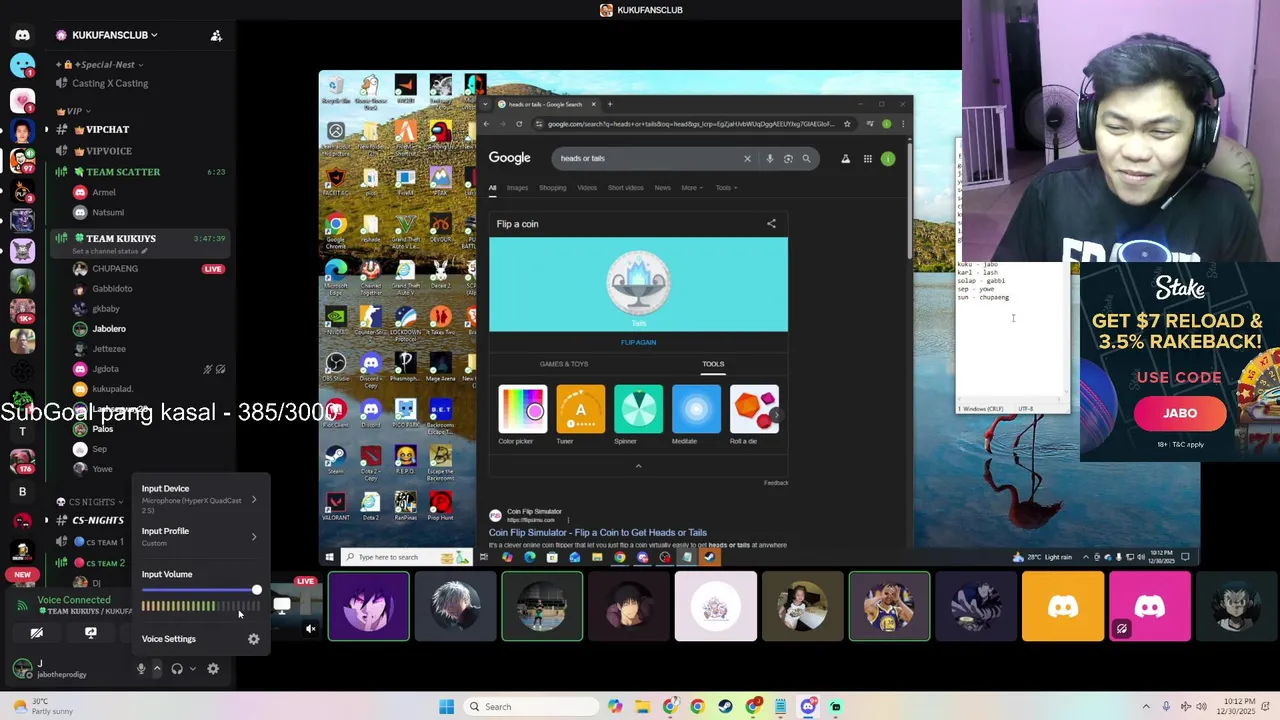Viewport: 1280px width, 720px height.
Task: Switch to Images tab in Google results
Action: 517,188
